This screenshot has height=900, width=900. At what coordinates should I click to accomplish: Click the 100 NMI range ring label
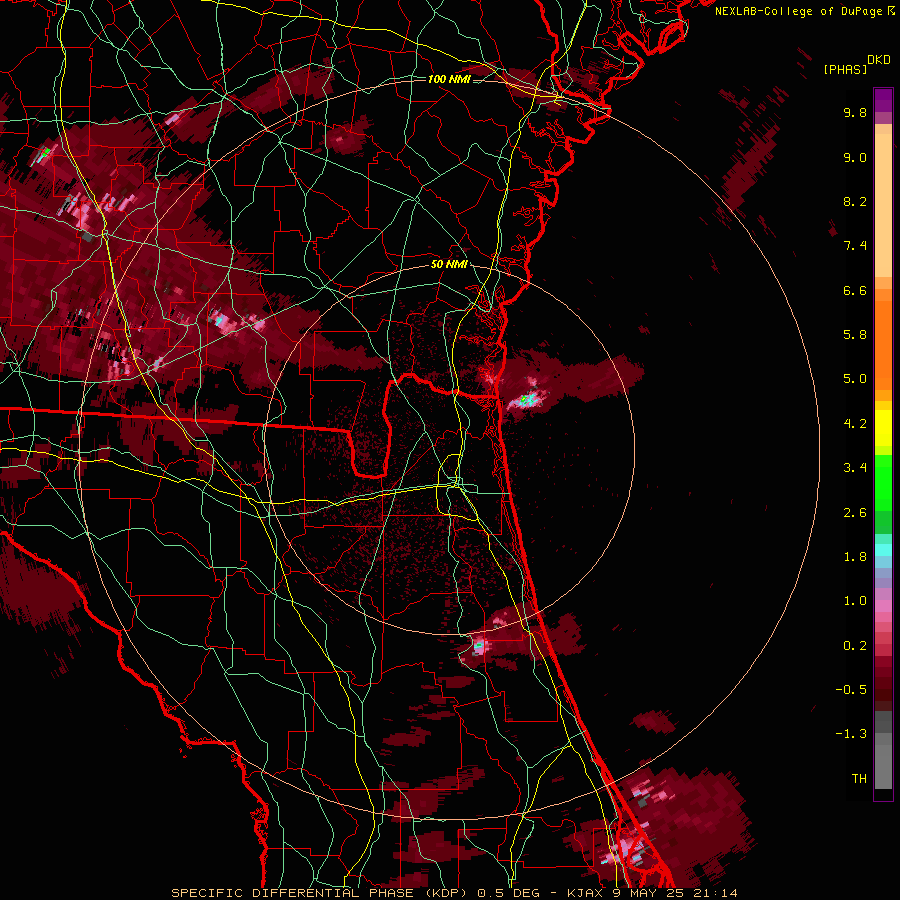(x=449, y=79)
